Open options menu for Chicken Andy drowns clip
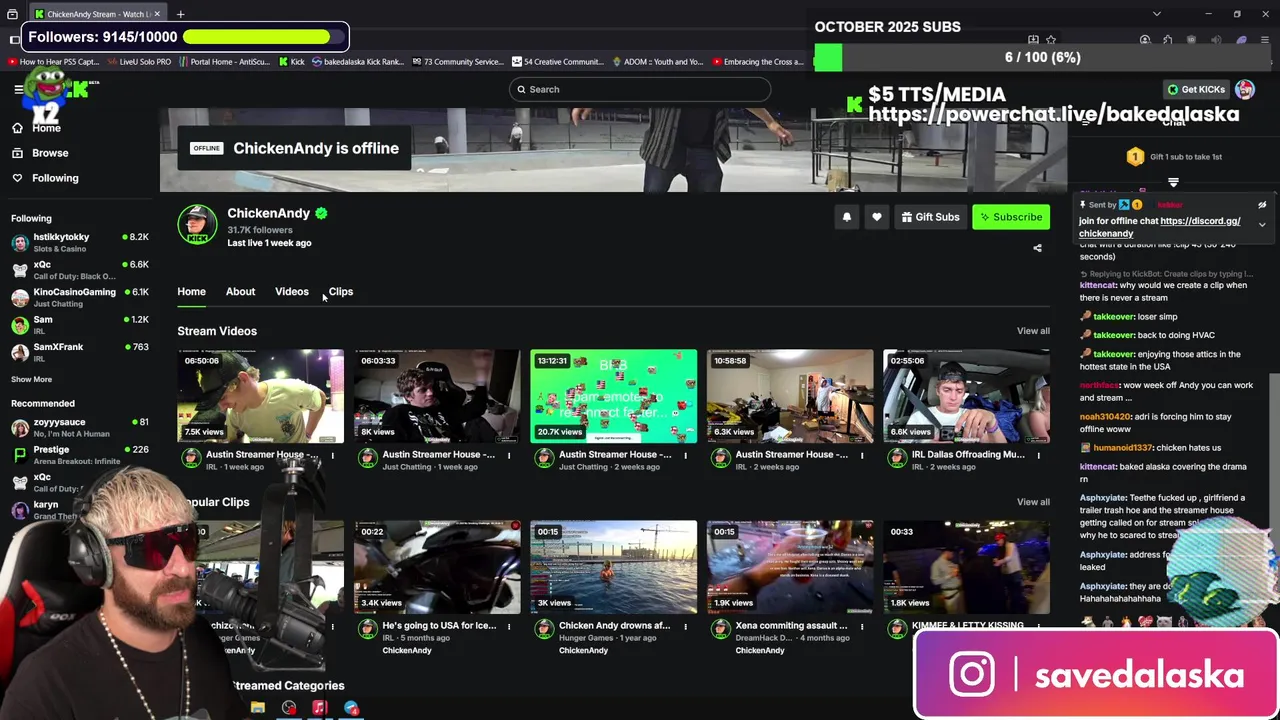Viewport: 1280px width, 720px height. [686, 627]
